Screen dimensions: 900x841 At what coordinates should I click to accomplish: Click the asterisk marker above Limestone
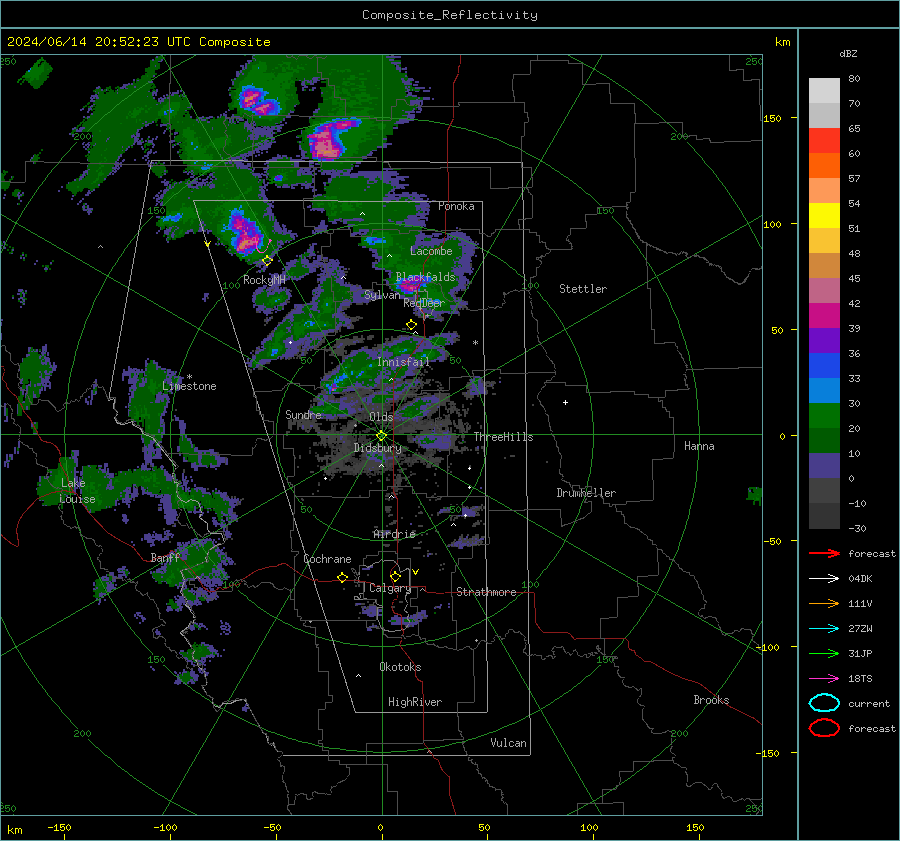(x=189, y=377)
